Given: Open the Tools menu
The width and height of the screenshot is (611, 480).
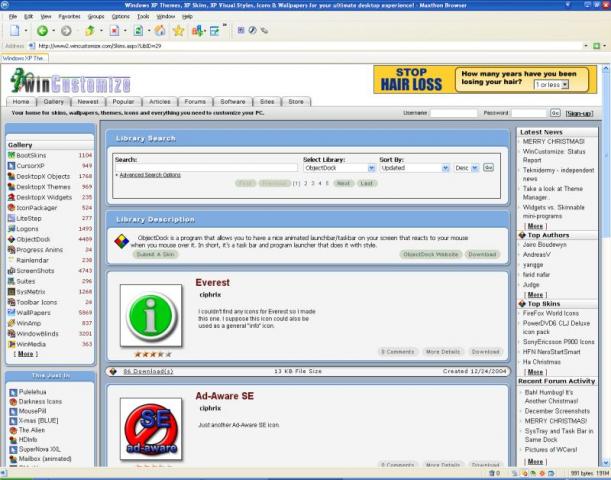Looking at the screenshot, I should [x=143, y=16].
